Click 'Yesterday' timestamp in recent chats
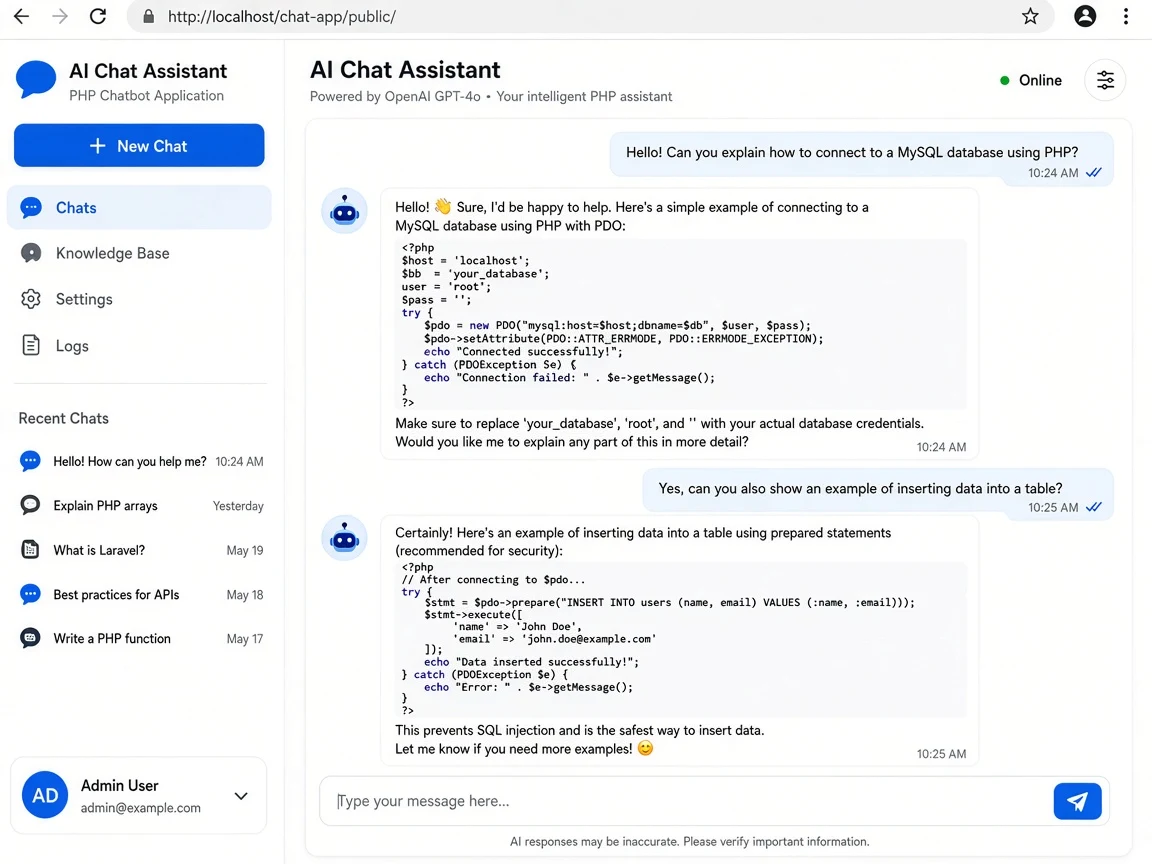The image size is (1152, 864). (238, 505)
